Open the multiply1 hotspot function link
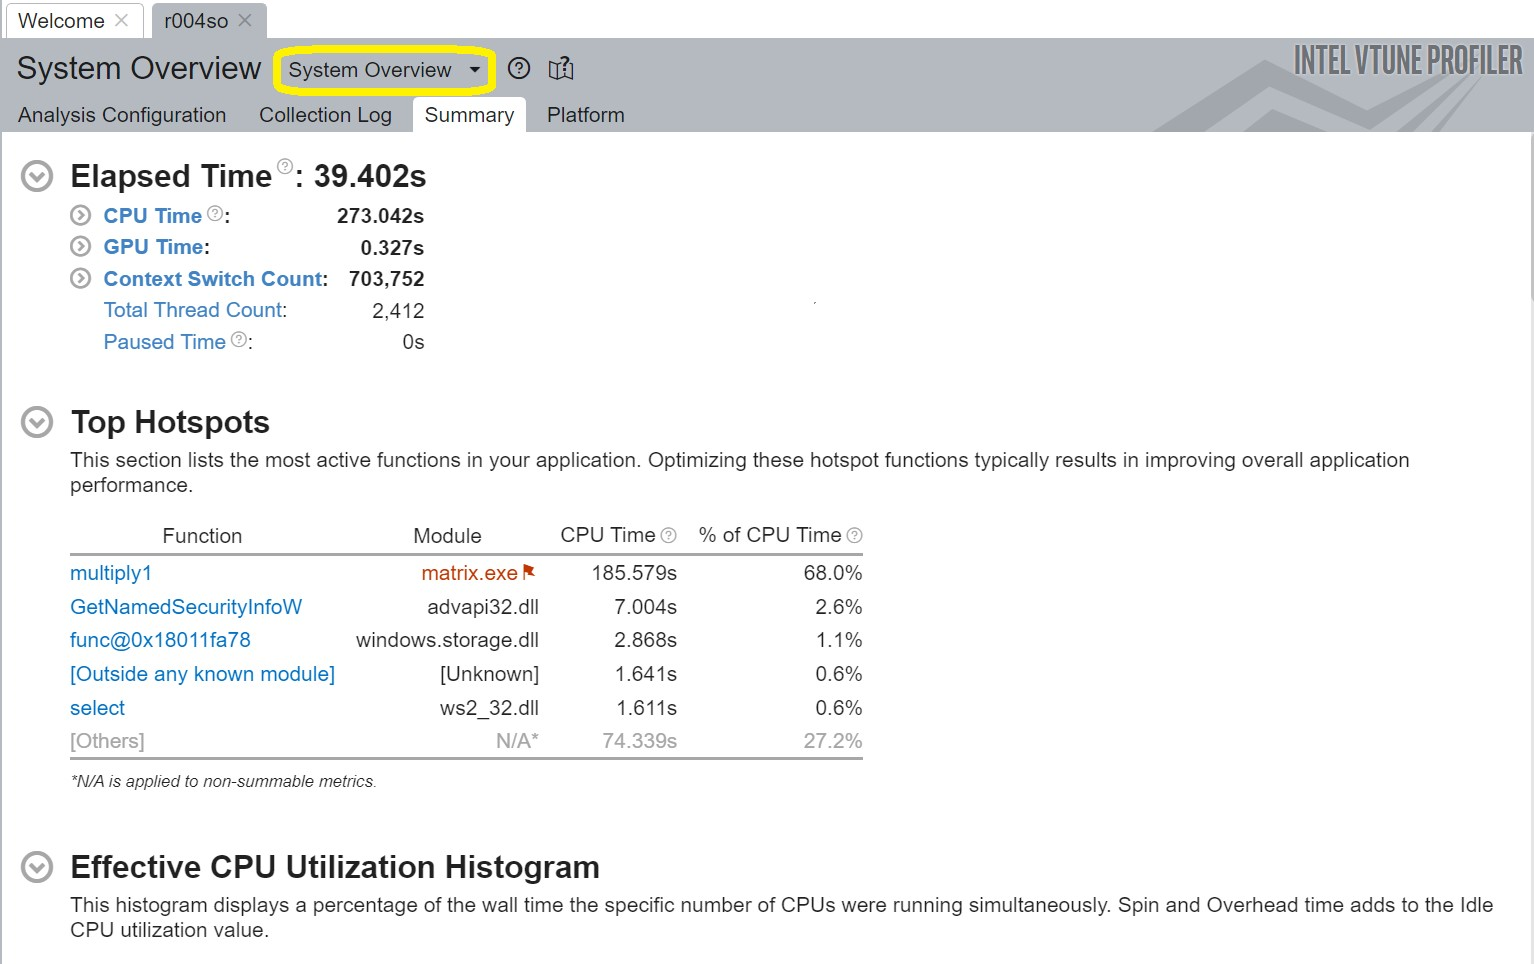This screenshot has width=1534, height=964. click(x=111, y=573)
